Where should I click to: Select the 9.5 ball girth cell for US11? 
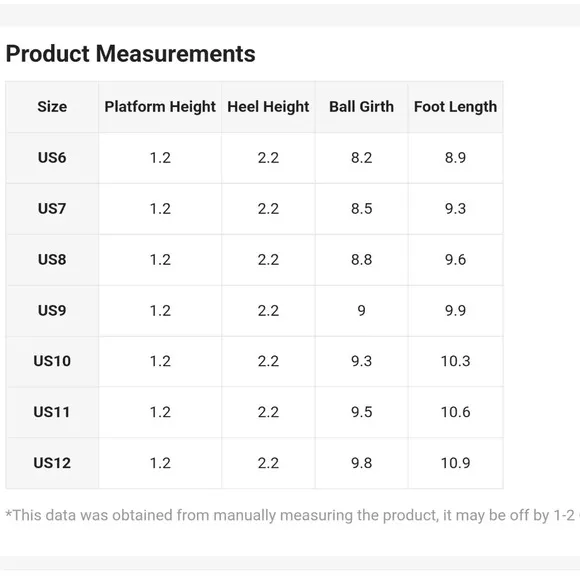(x=361, y=412)
